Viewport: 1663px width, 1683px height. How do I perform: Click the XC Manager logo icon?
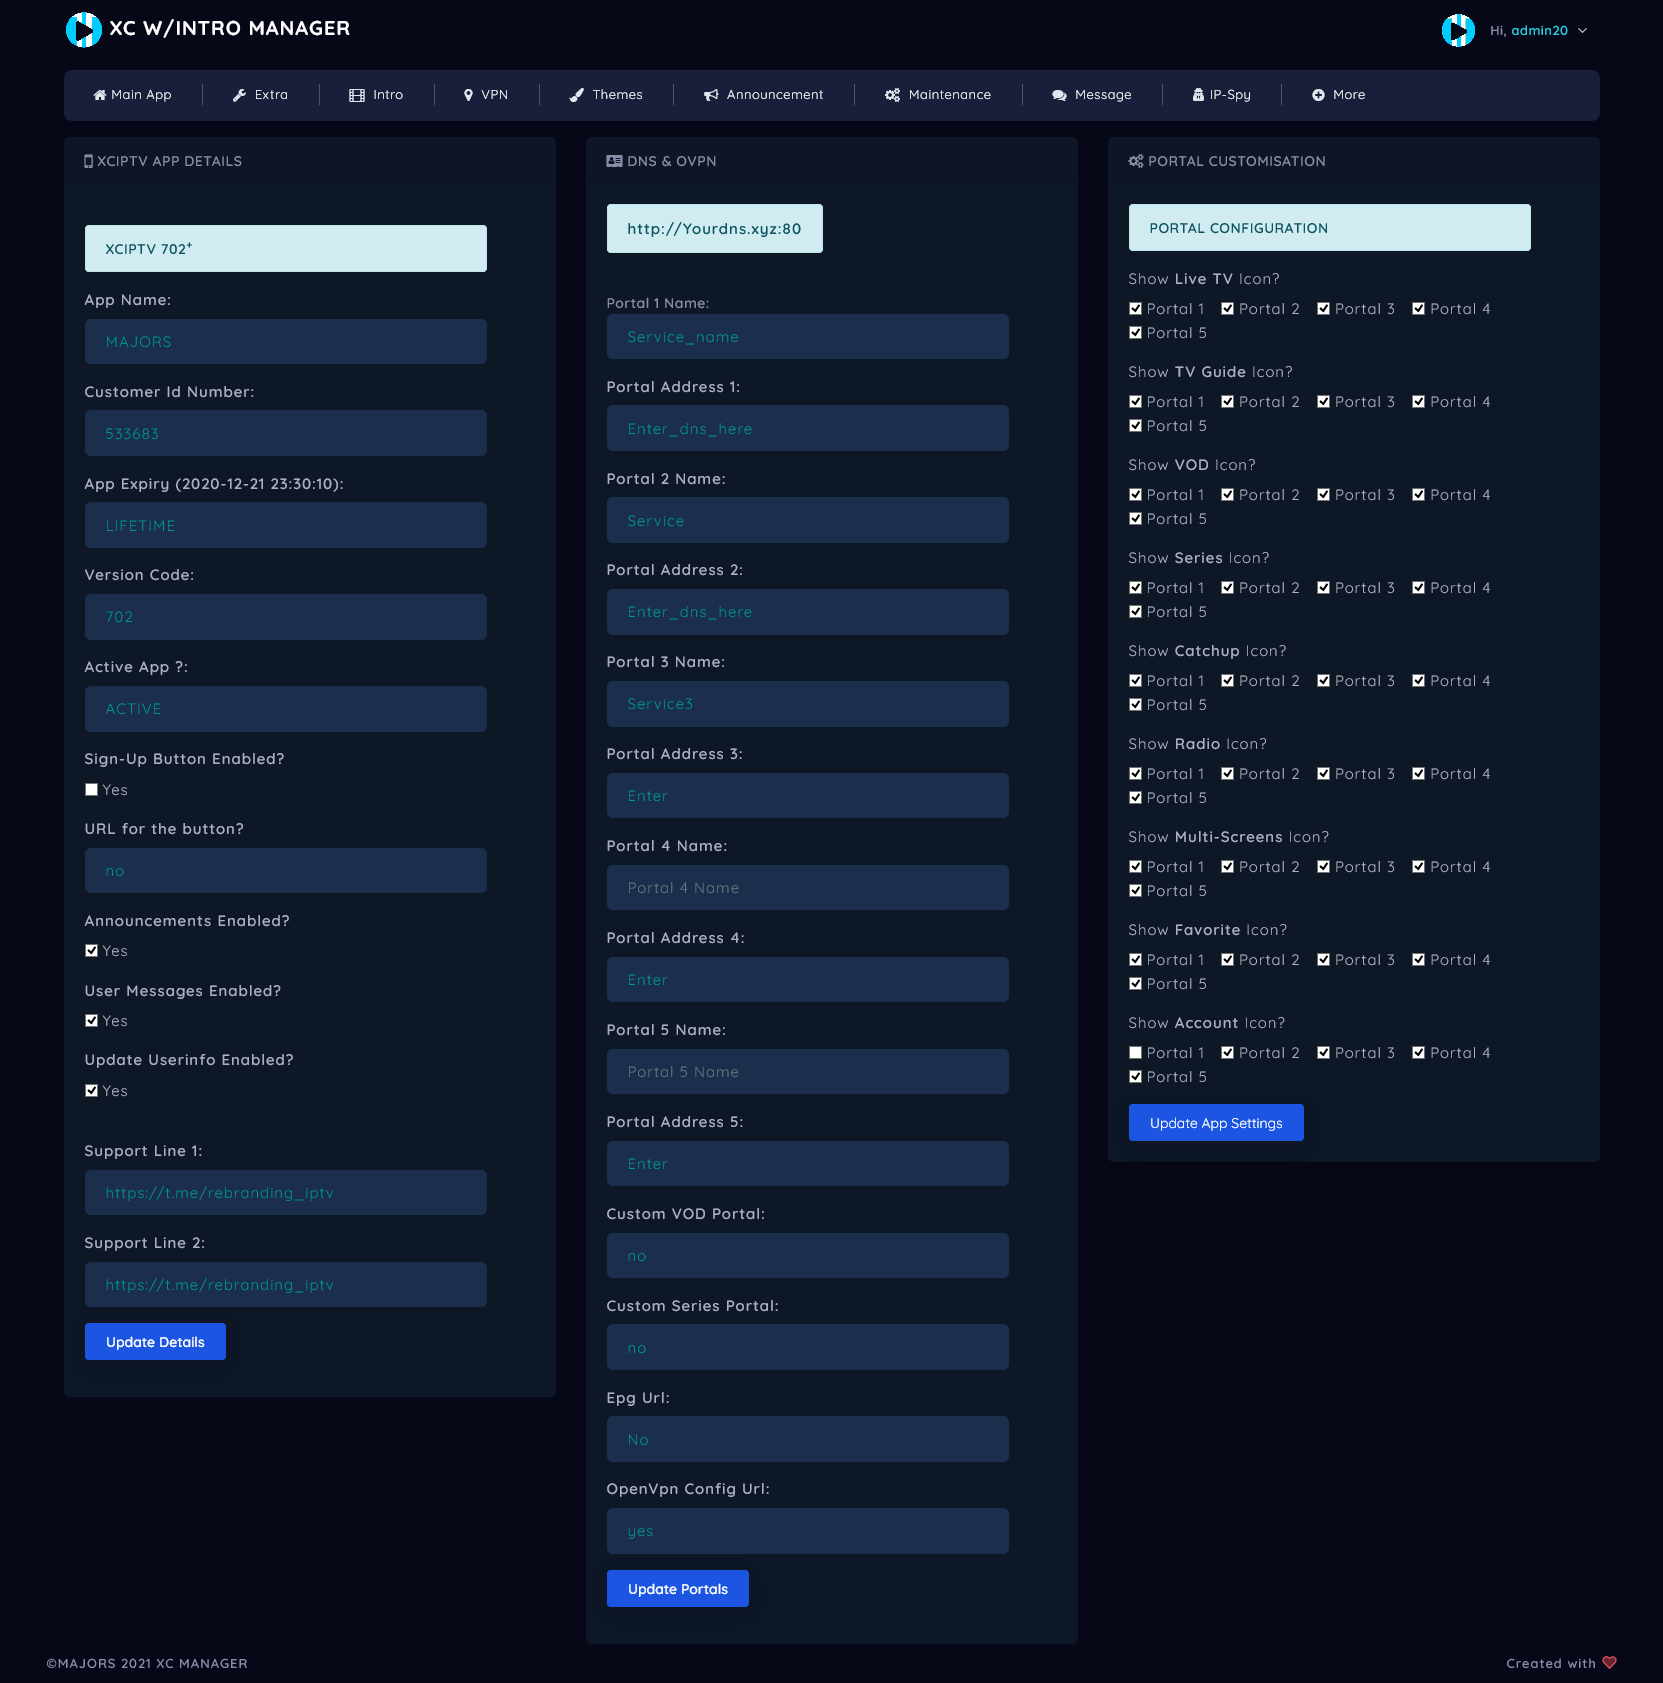[x=84, y=29]
